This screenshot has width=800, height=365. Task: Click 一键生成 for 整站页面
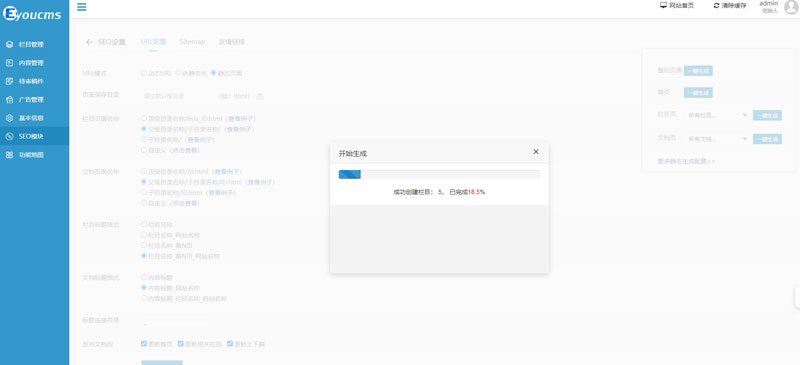point(698,71)
